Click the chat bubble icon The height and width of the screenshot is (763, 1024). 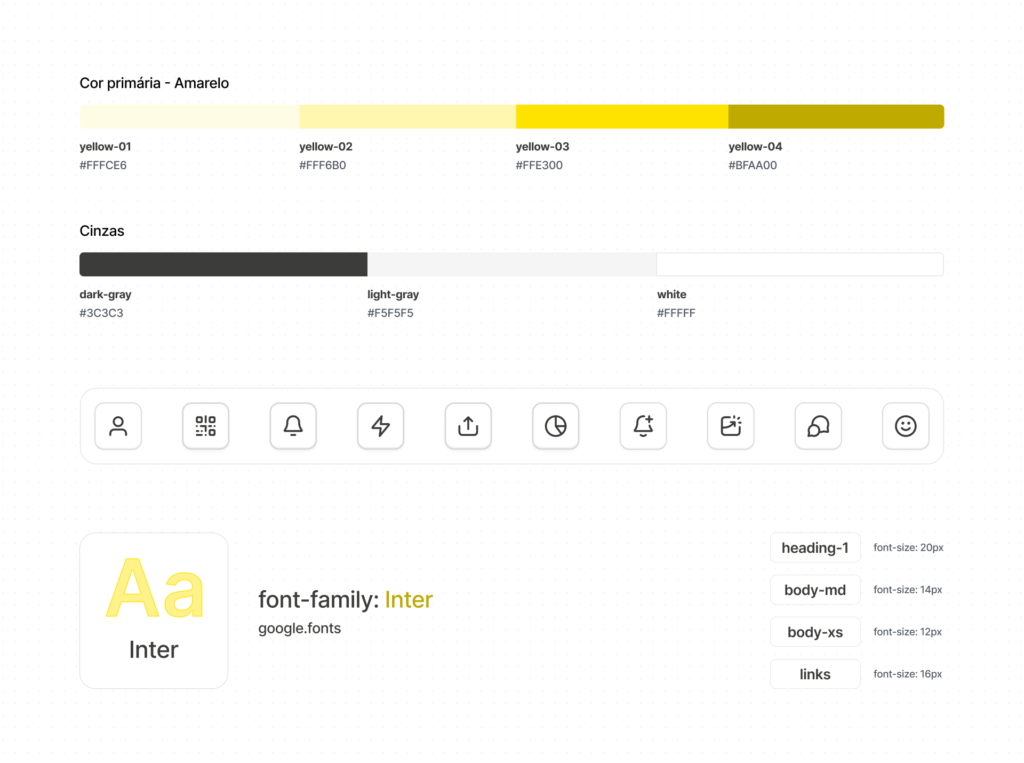tap(818, 426)
